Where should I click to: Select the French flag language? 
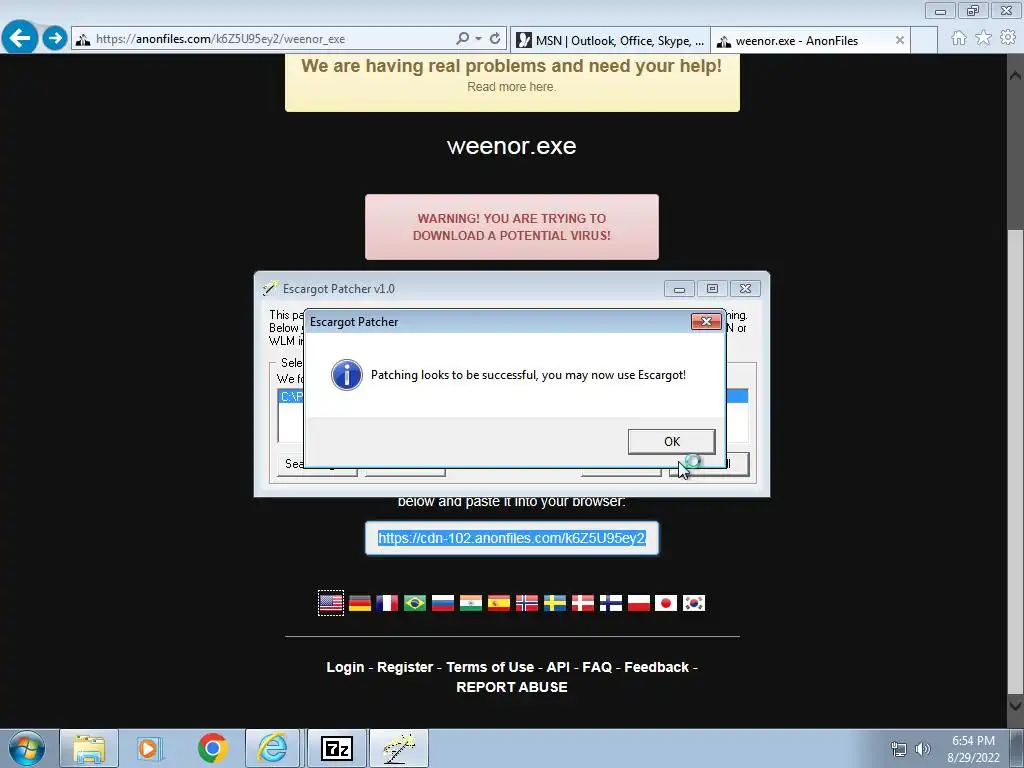click(x=387, y=603)
